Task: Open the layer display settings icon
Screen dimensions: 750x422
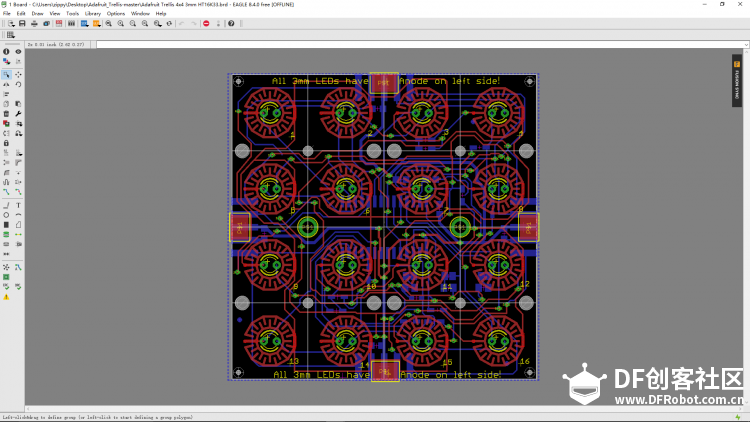Action: [6, 61]
